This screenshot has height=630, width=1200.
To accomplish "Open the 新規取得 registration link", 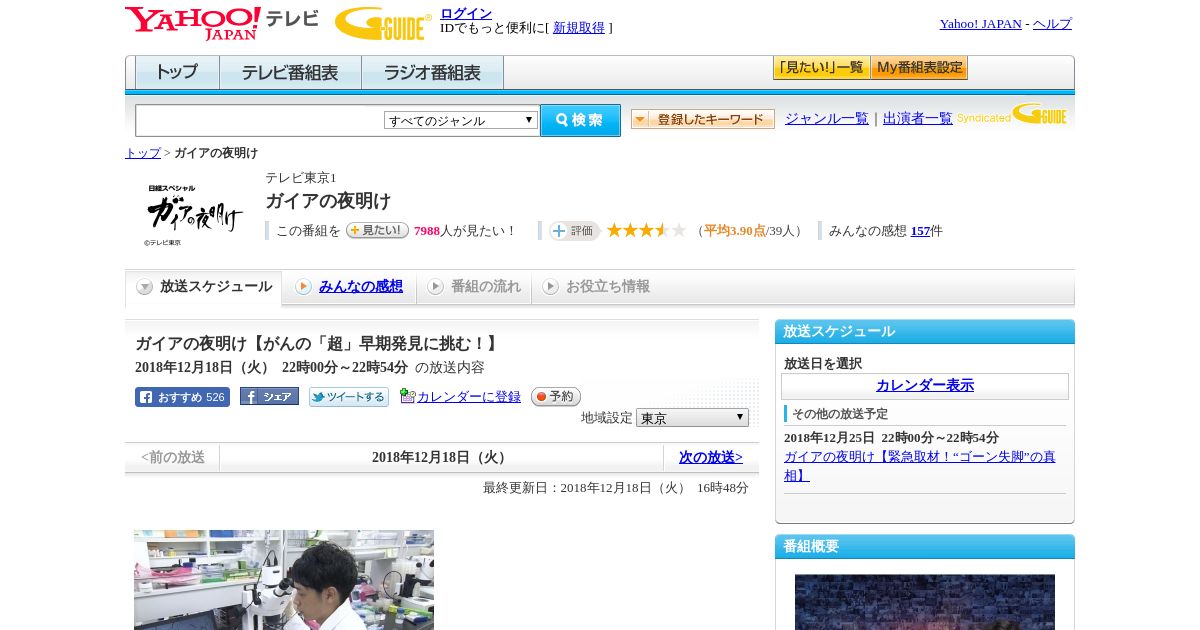I will (x=579, y=28).
